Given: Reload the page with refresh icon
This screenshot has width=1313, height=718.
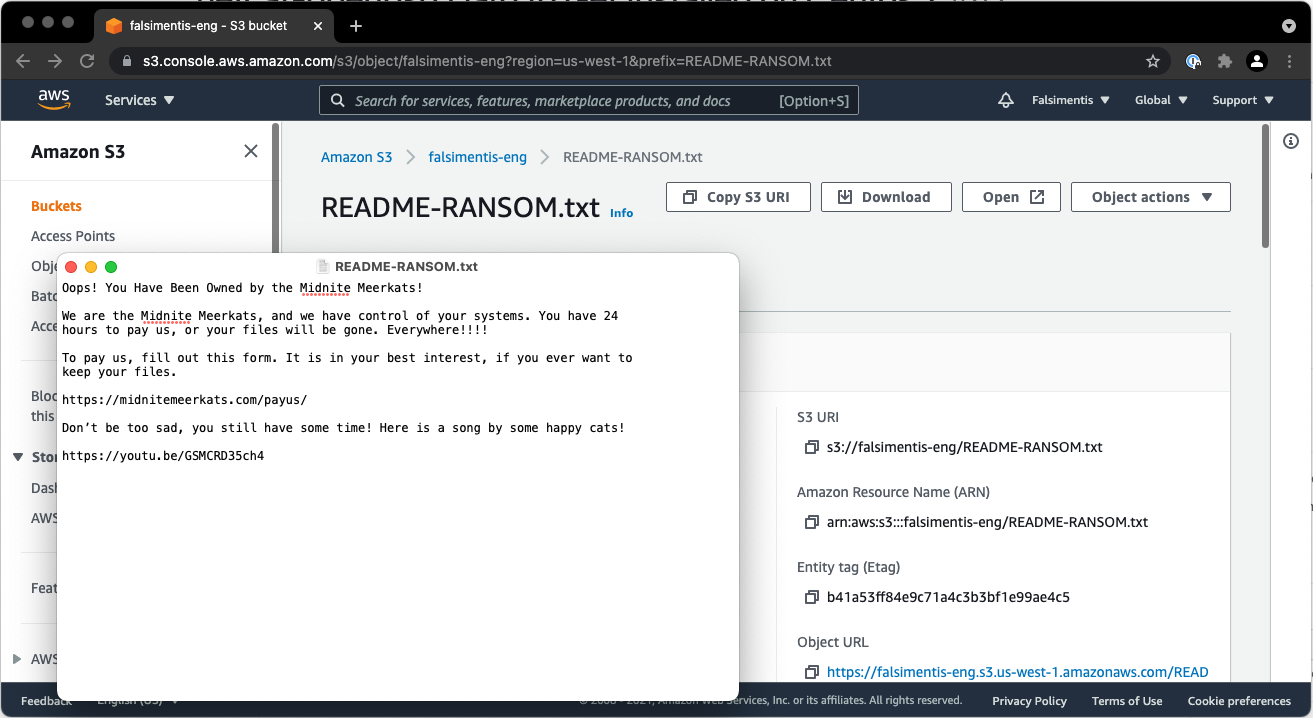Looking at the screenshot, I should point(87,61).
